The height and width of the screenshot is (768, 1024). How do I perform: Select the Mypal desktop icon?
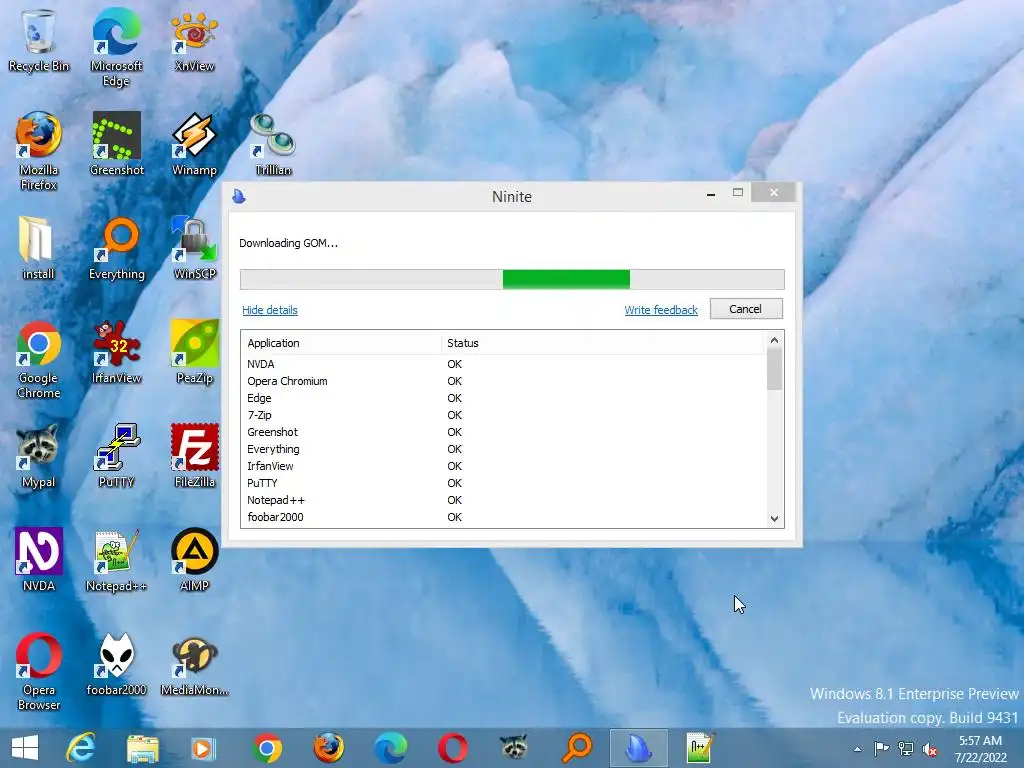pyautogui.click(x=38, y=456)
